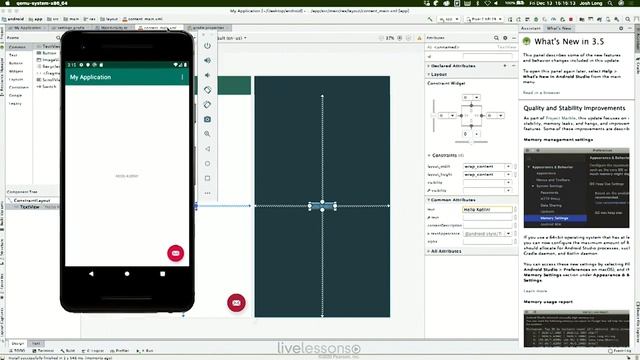Select the Text tab at bottom
Screen dimensions: 640x360
pos(36,343)
